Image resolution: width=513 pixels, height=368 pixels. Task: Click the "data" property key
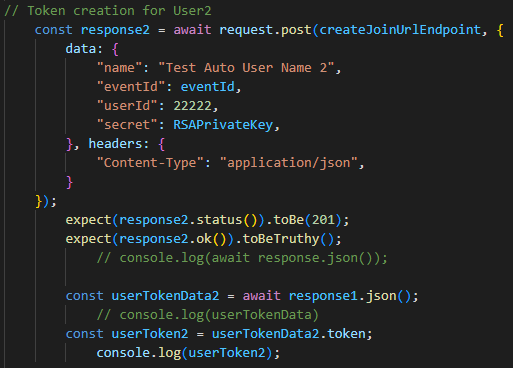click(x=81, y=49)
